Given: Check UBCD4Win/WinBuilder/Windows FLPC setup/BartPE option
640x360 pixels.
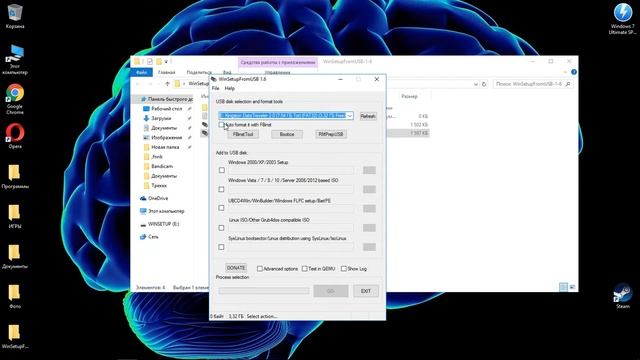Looking at the screenshot, I should (221, 208).
